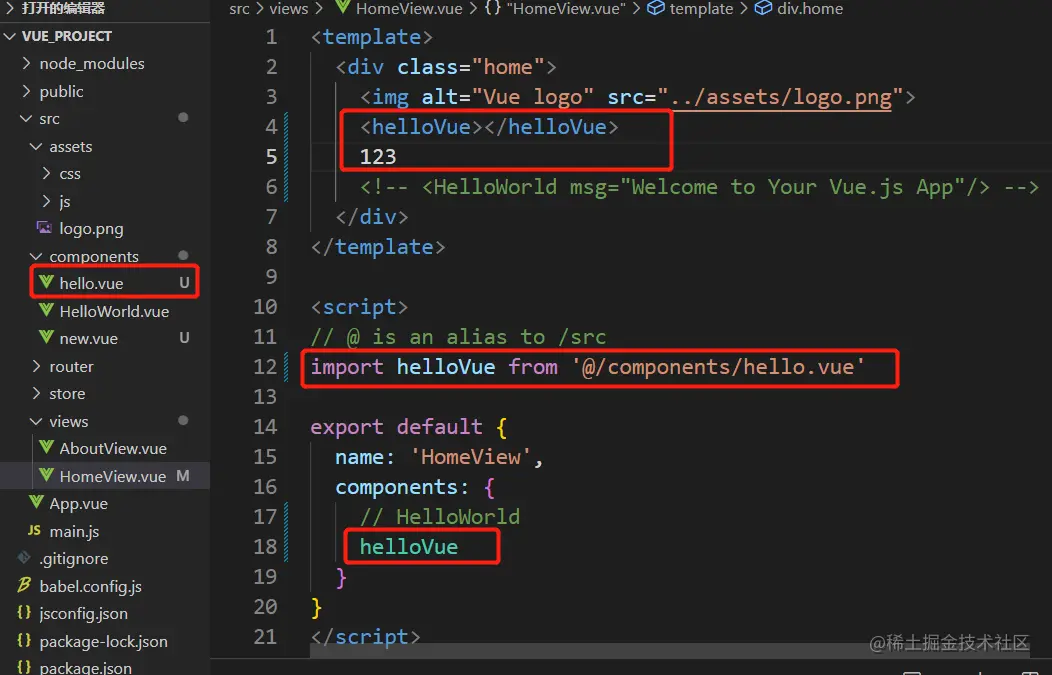Click the braces icon in the breadcrumb
This screenshot has width=1052, height=675.
493,8
